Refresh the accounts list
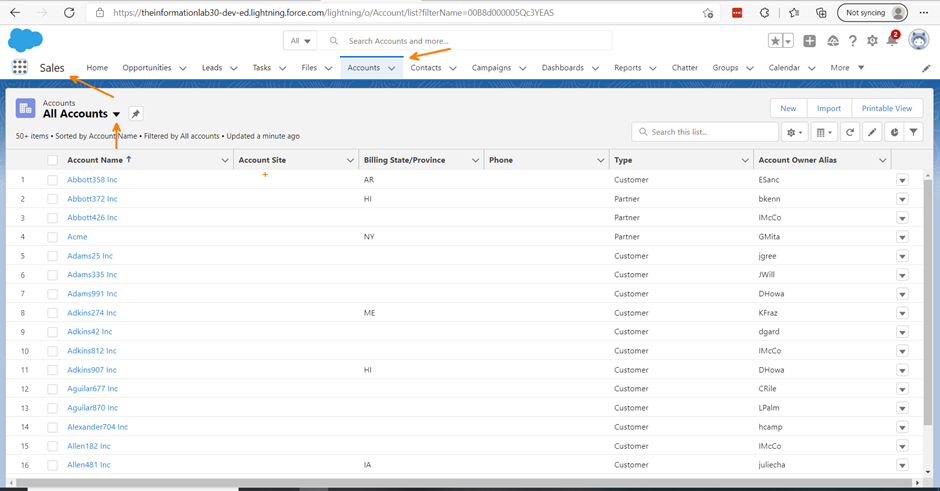940x491 pixels. [850, 132]
